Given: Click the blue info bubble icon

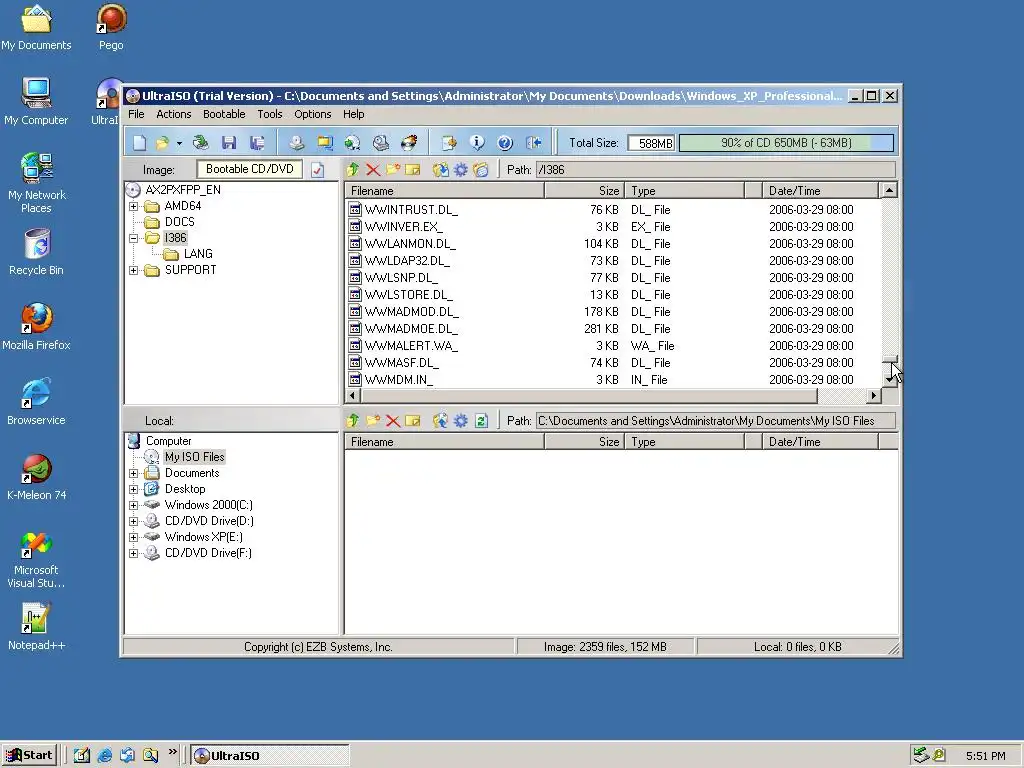Looking at the screenshot, I should coord(477,142).
